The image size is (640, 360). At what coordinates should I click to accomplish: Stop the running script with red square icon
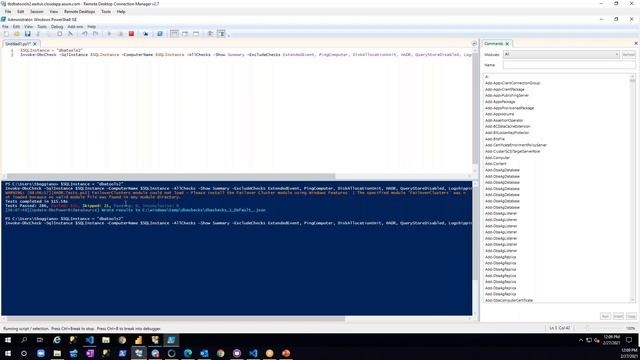click(131, 34)
